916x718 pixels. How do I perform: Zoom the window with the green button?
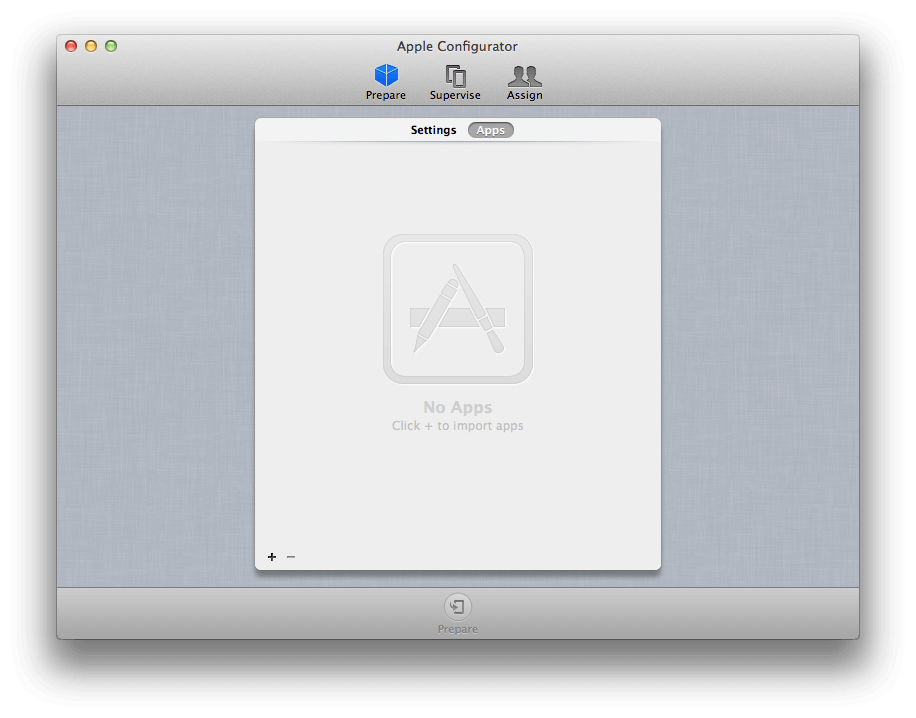pyautogui.click(x=111, y=46)
